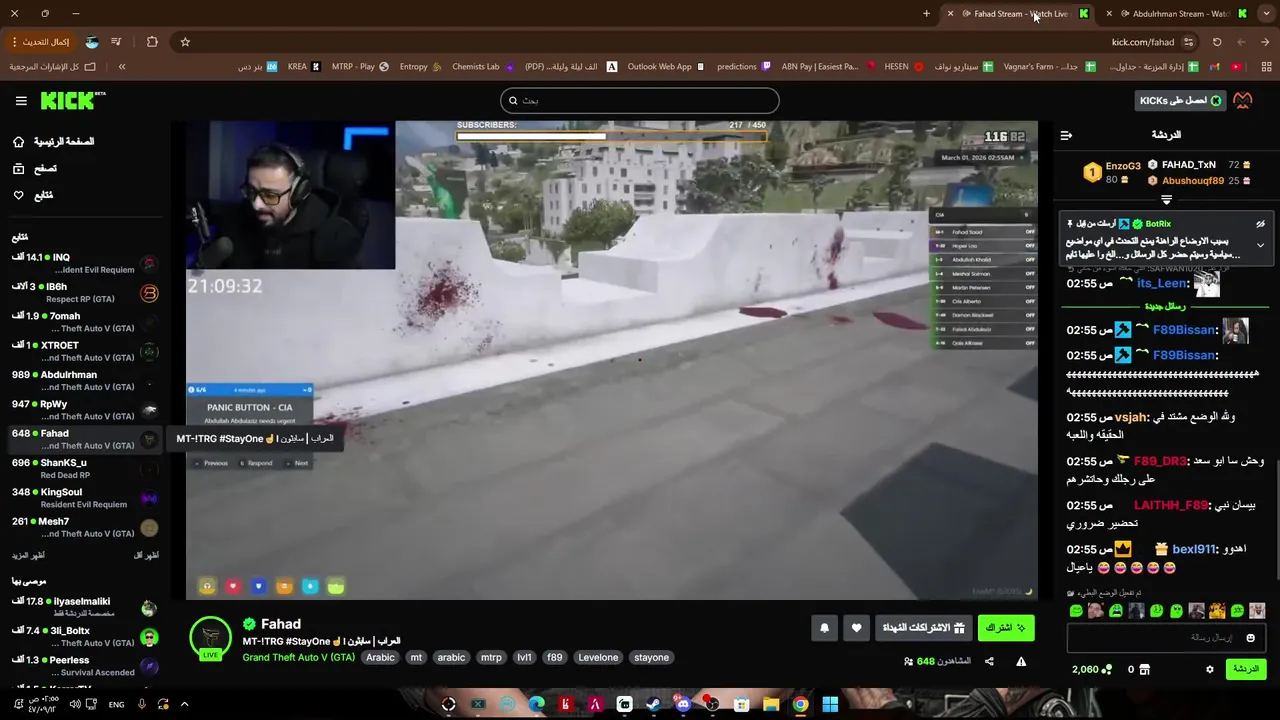Collapse the chat panel
1280x720 pixels.
coord(1066,135)
